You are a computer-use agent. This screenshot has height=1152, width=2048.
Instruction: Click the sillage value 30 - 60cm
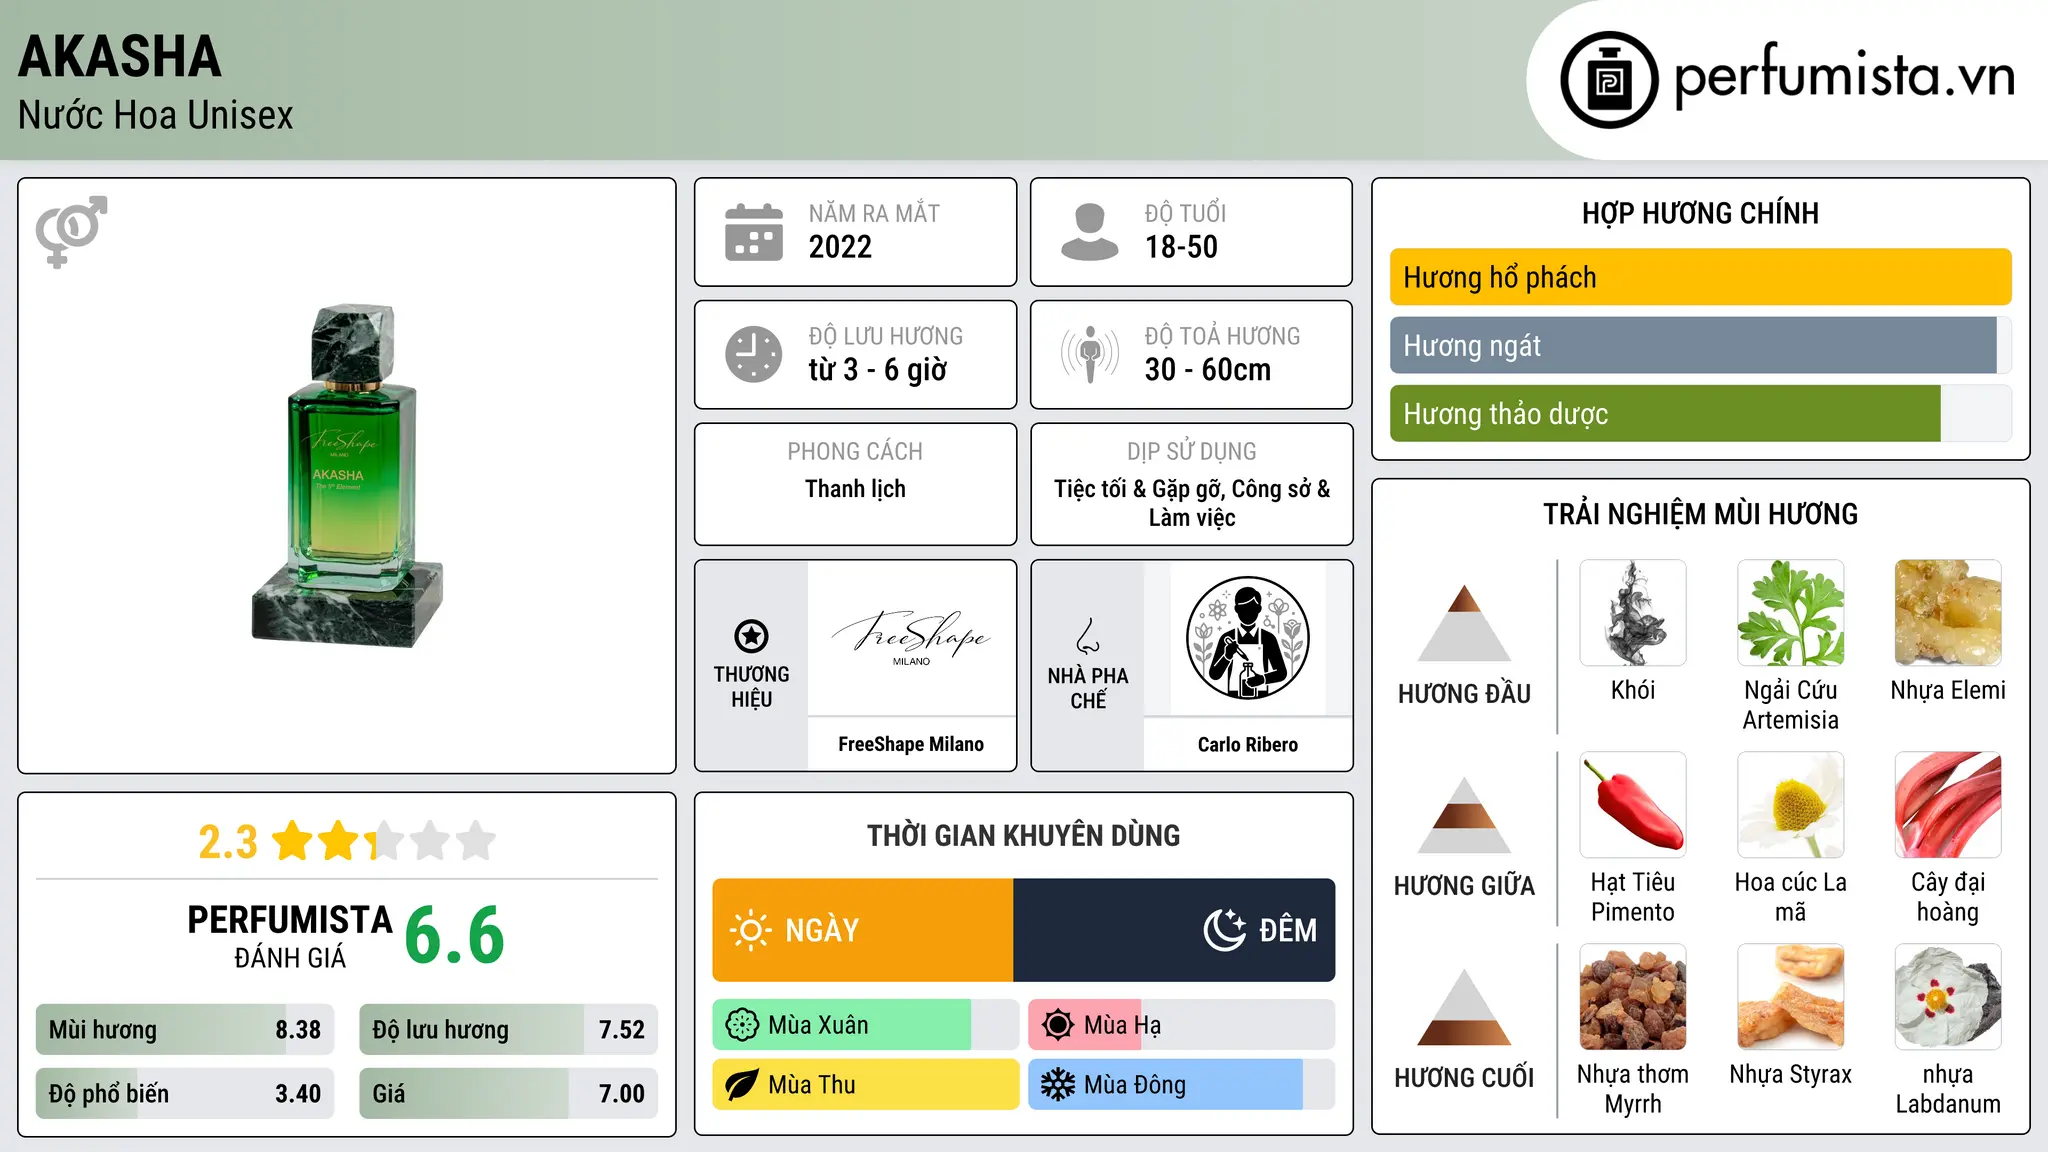pos(1208,370)
